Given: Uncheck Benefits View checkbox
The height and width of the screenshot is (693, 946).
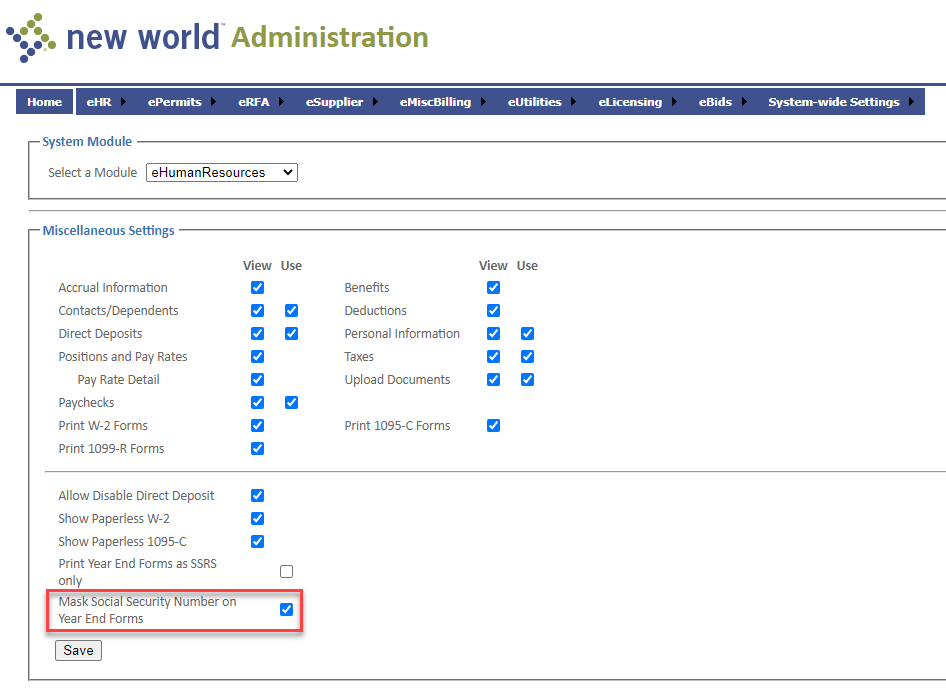Looking at the screenshot, I should point(493,288).
